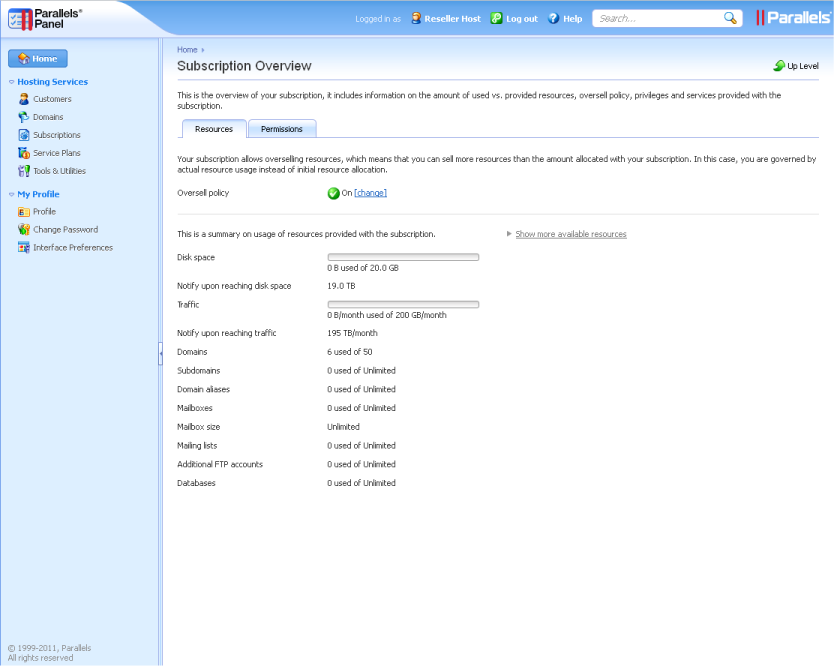834x666 pixels.
Task: Click the Reseller Host user icon
Action: click(416, 18)
